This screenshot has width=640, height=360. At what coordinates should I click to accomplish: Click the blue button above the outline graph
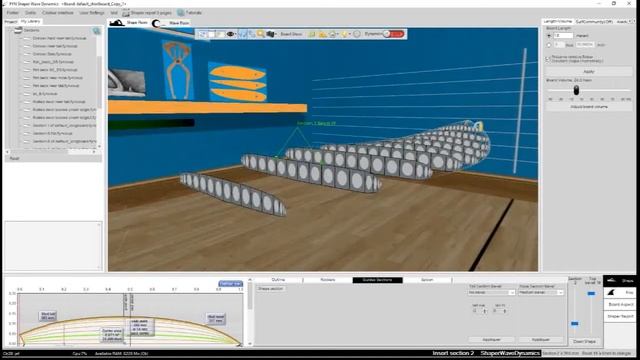coord(231,283)
